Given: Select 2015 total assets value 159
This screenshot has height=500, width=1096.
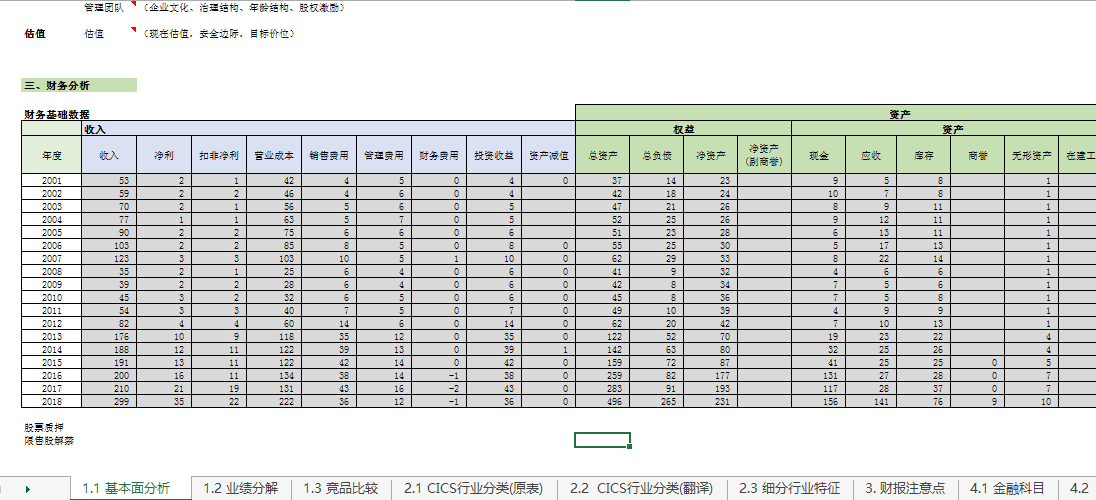Looking at the screenshot, I should [x=603, y=362].
